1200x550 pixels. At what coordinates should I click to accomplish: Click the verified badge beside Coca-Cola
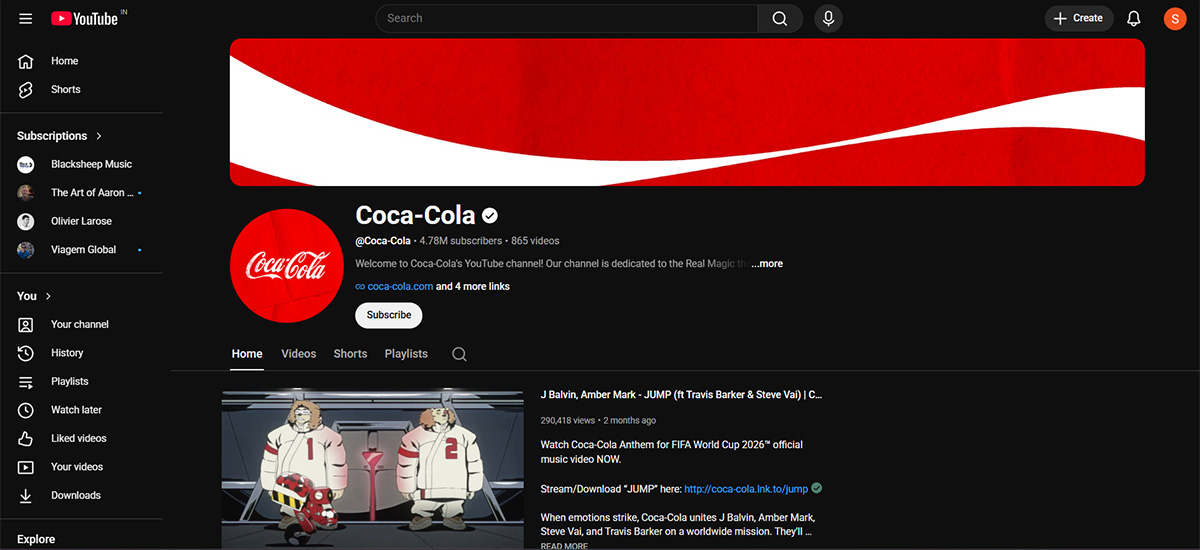490,215
